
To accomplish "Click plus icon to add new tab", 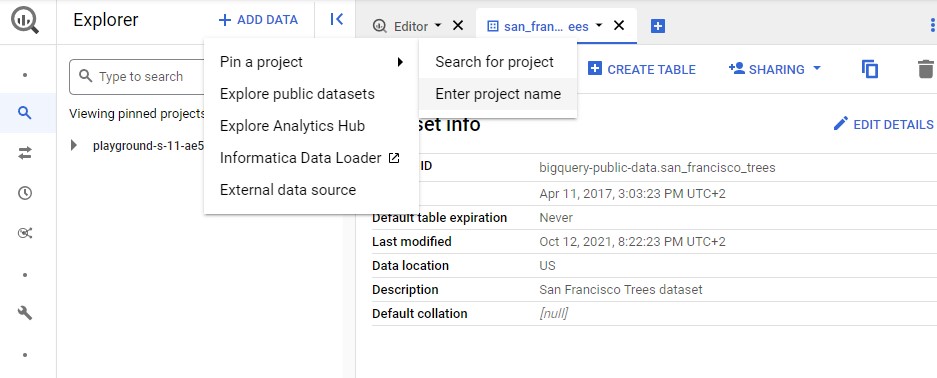I will [x=657, y=26].
